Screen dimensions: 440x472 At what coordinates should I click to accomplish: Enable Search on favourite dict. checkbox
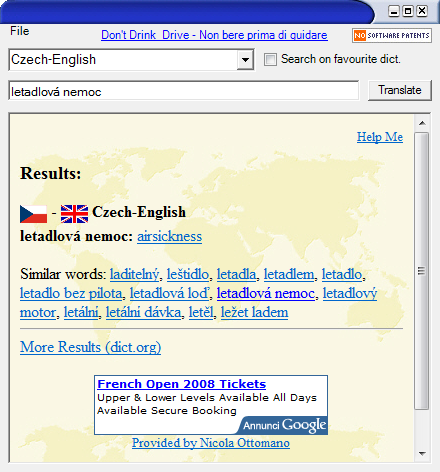pyautogui.click(x=270, y=60)
